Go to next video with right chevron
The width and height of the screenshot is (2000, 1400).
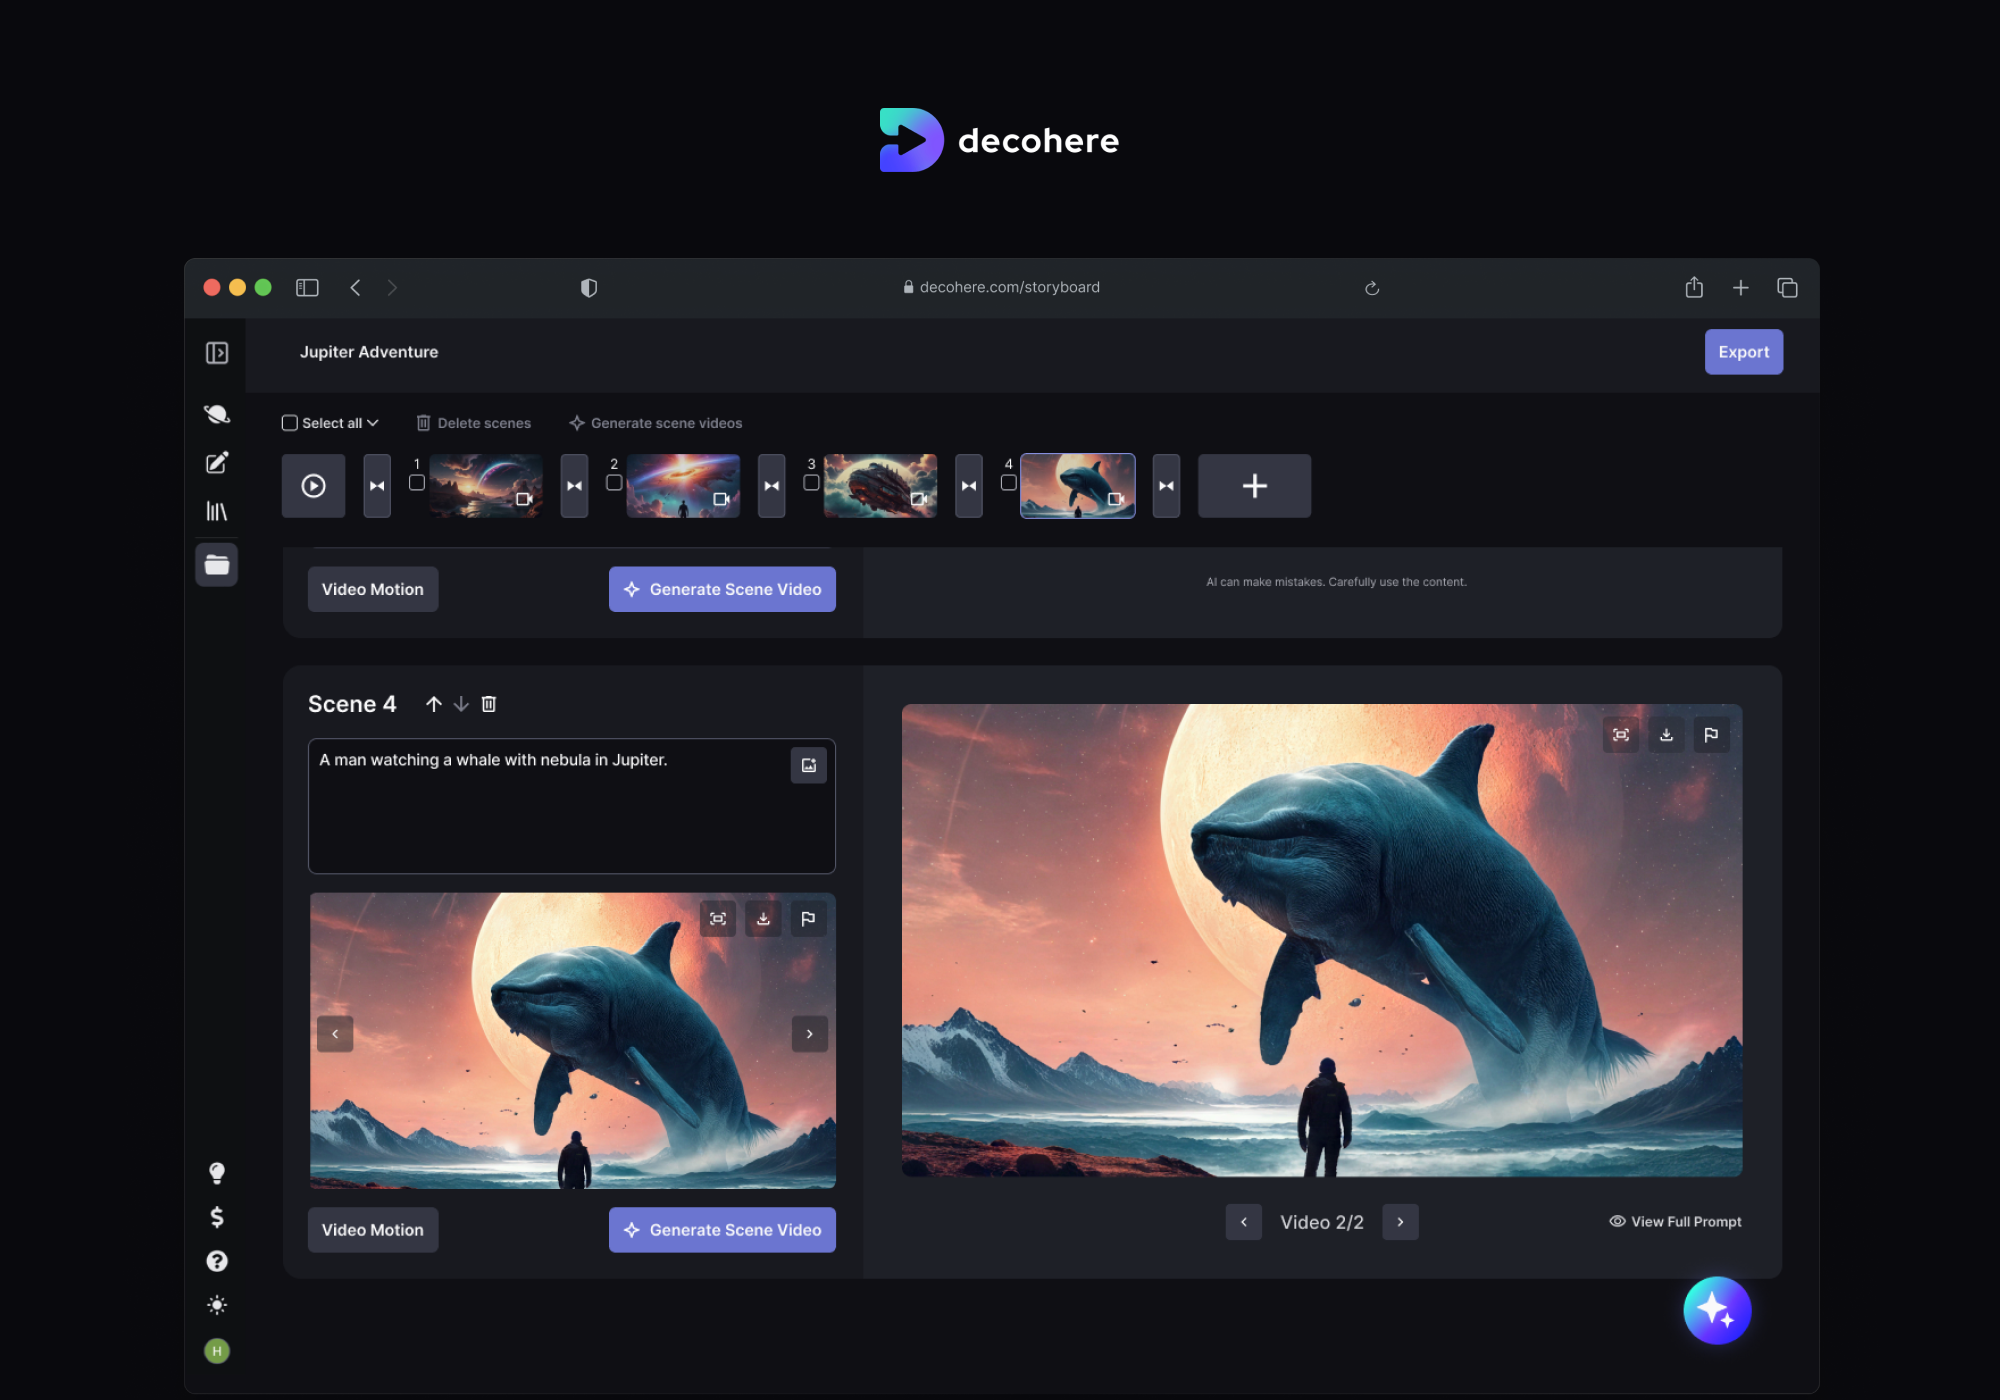tap(1400, 1222)
